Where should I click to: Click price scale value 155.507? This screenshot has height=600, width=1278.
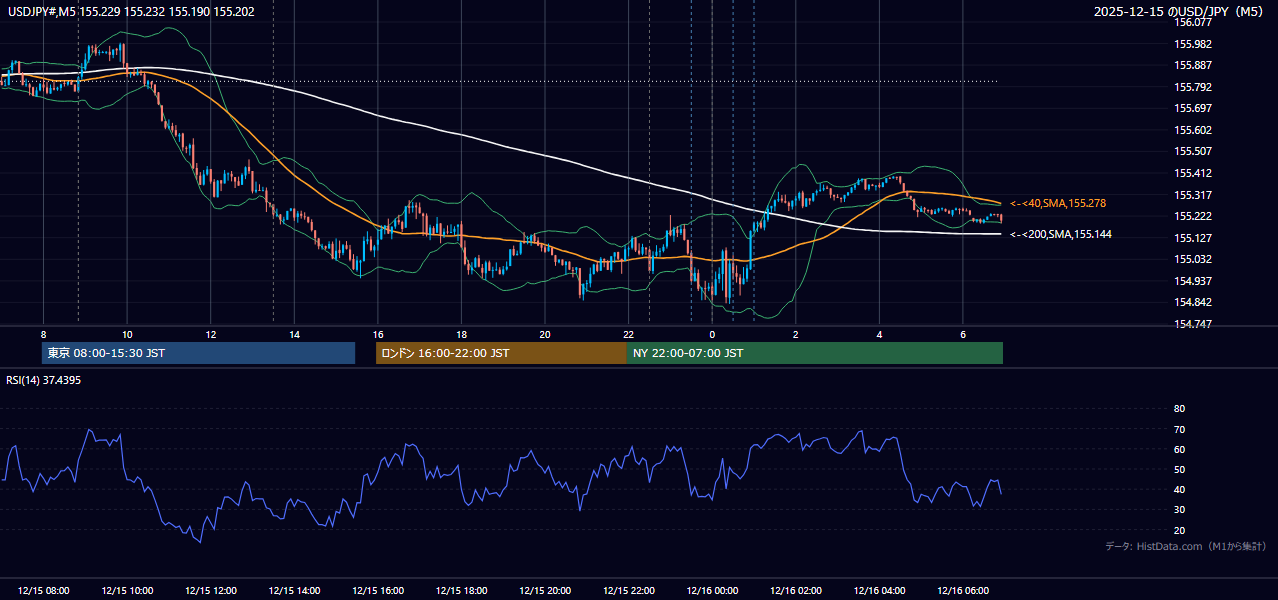pos(1192,151)
